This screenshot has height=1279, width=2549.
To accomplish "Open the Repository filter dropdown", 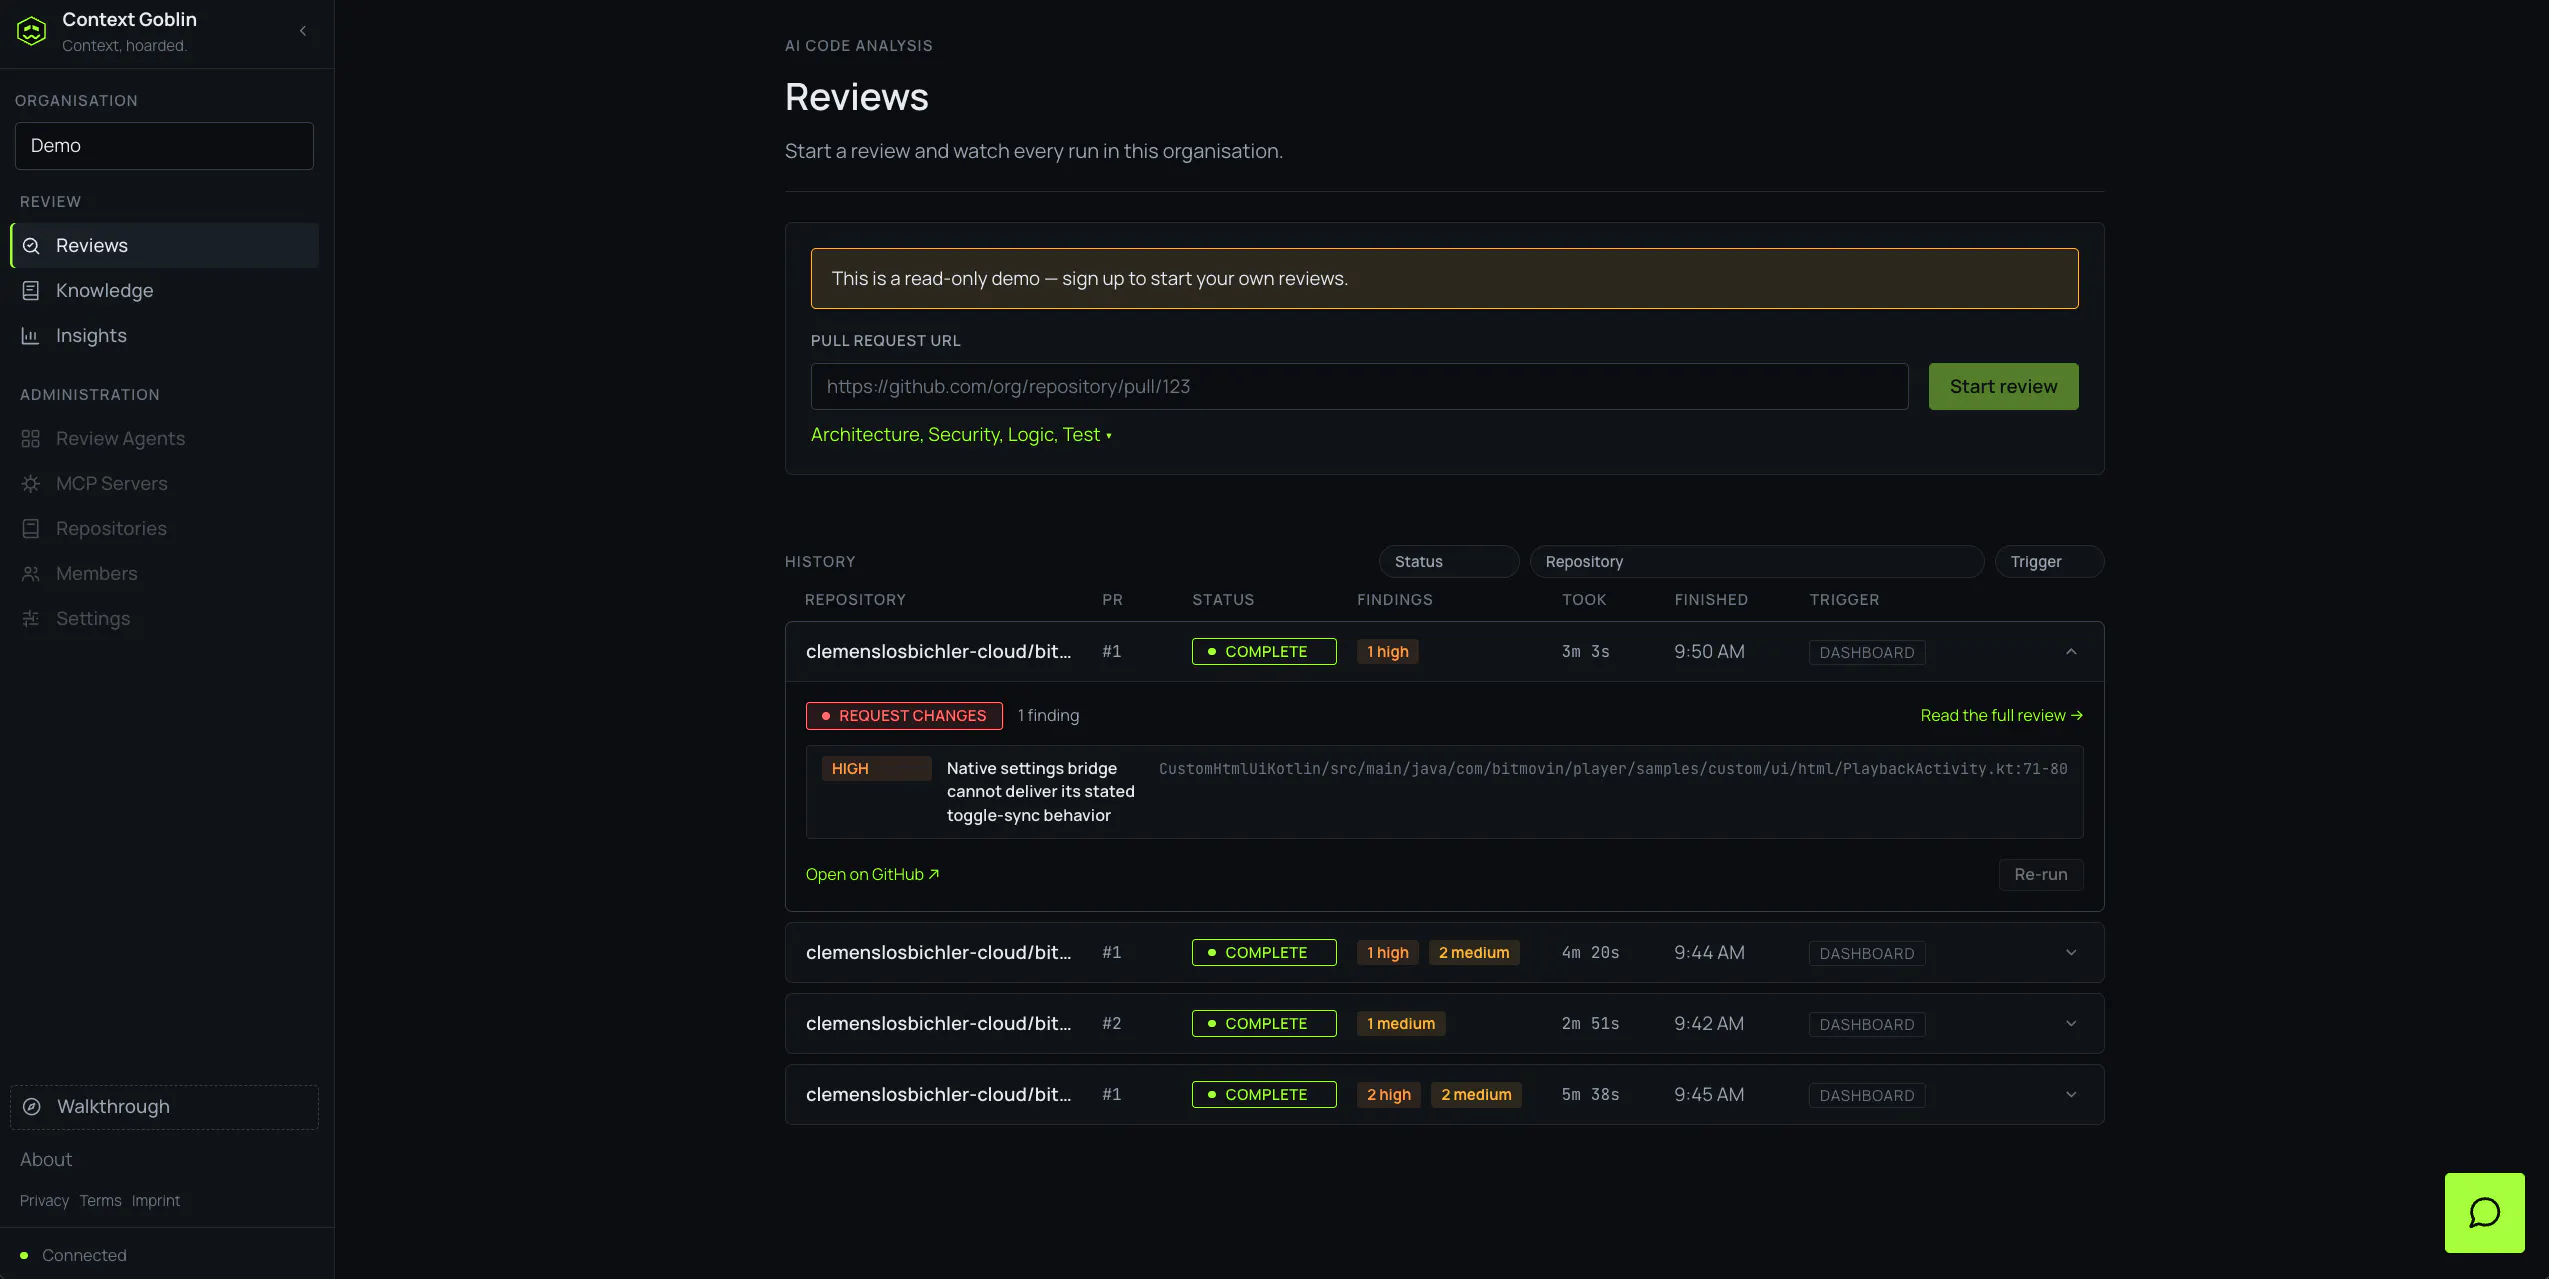I will pyautogui.click(x=1757, y=562).
